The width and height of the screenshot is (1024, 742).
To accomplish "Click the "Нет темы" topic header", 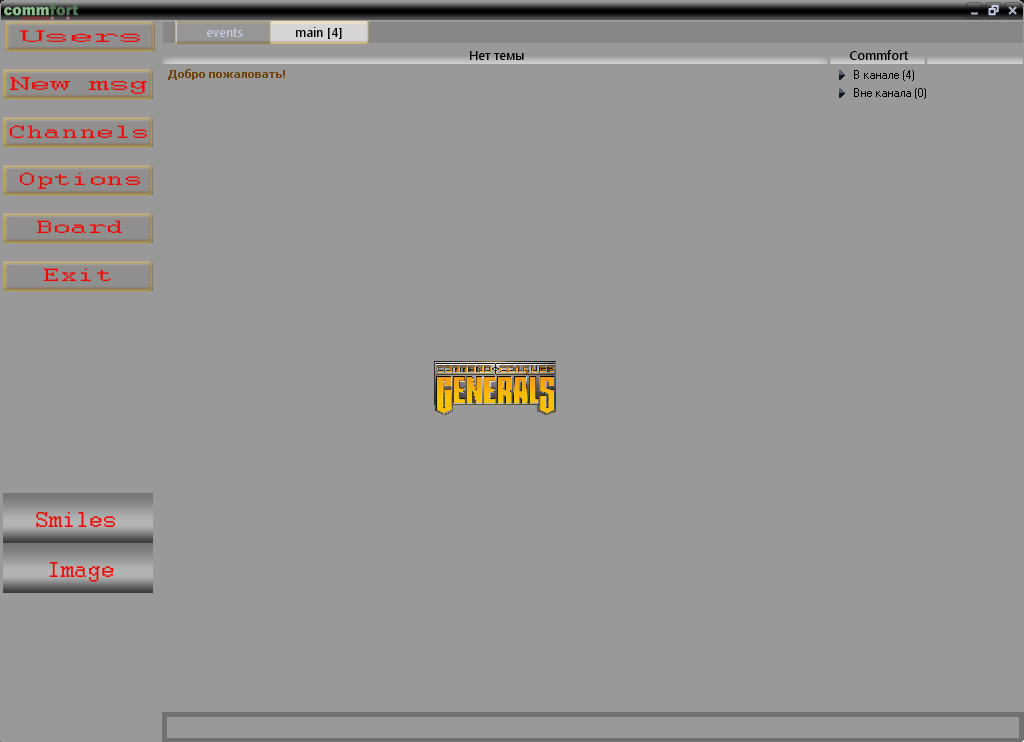I will (x=496, y=56).
